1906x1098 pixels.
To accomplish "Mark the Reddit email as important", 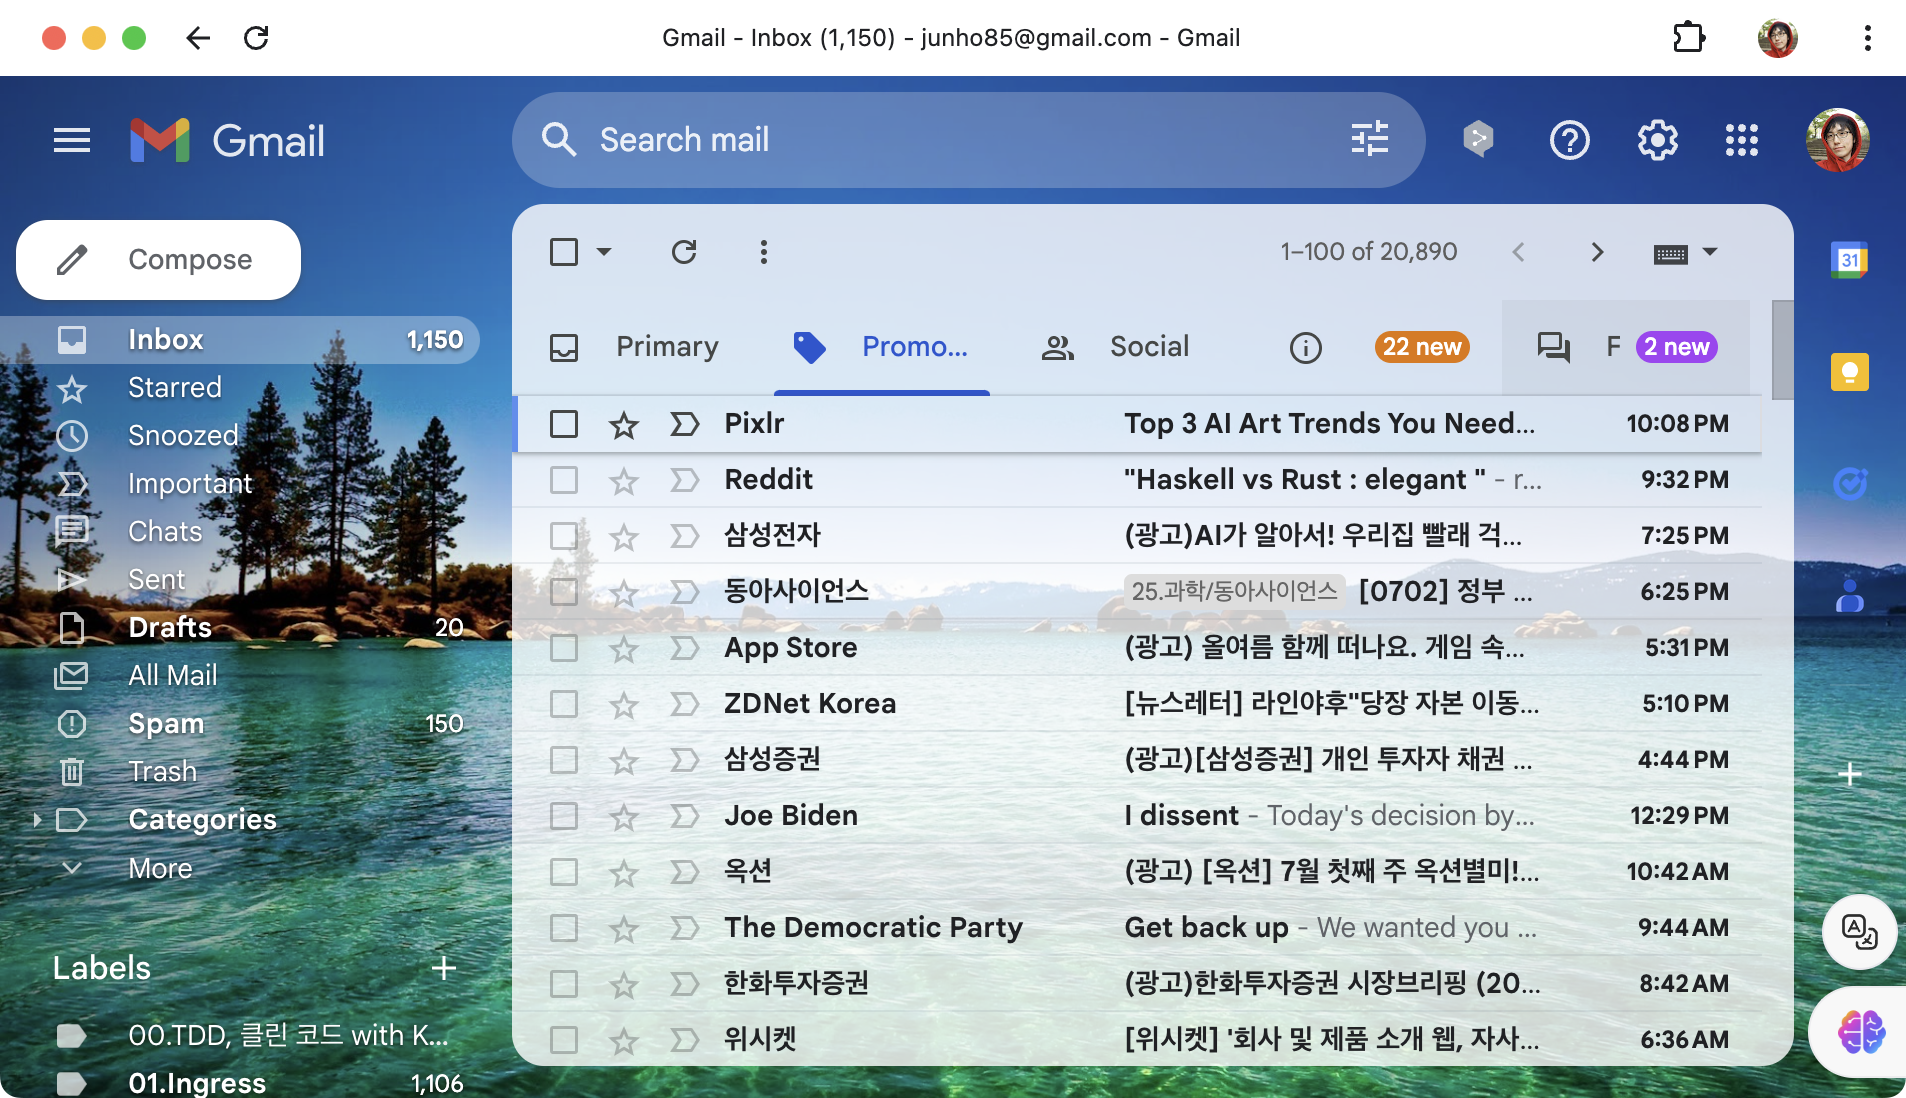I will 685,481.
